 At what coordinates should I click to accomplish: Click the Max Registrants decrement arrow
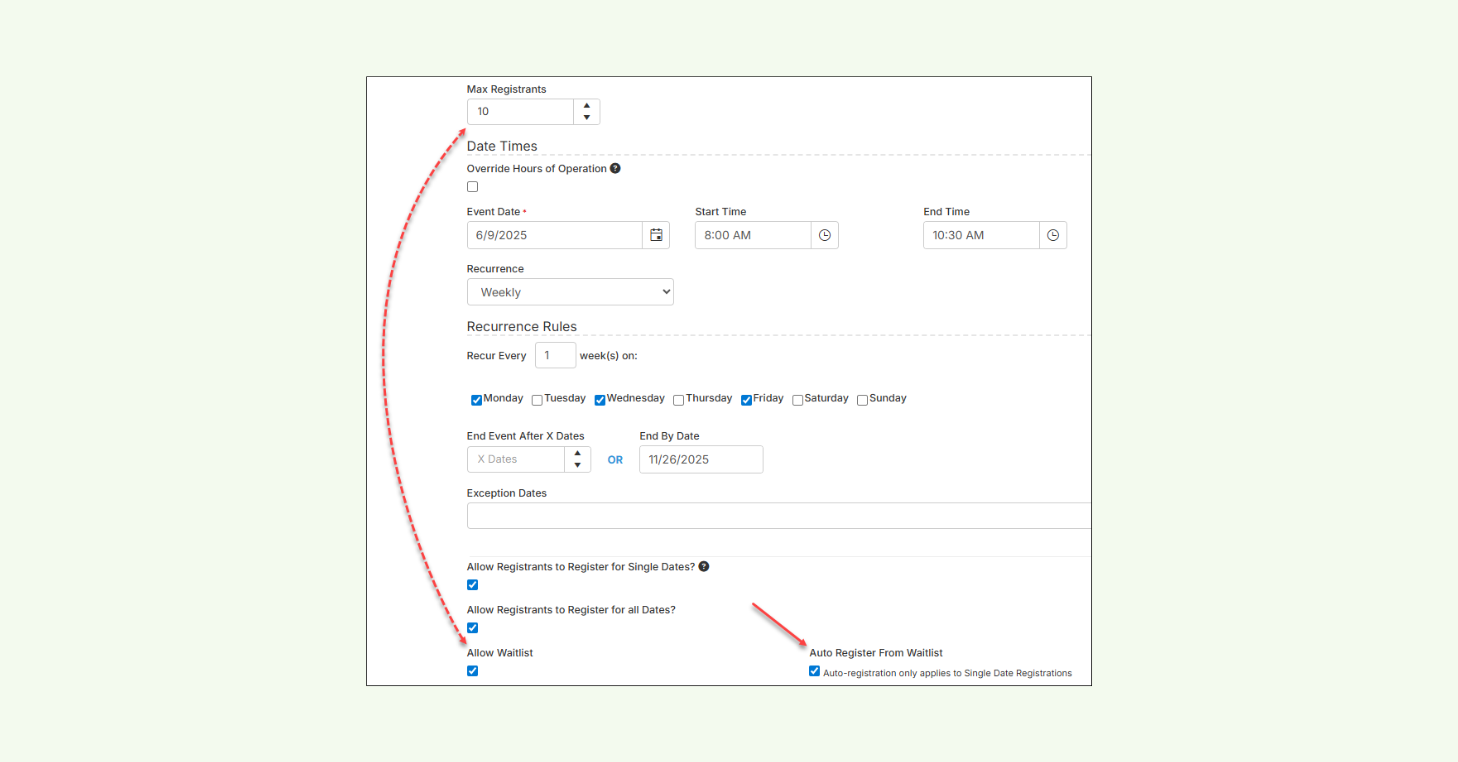pyautogui.click(x=586, y=117)
